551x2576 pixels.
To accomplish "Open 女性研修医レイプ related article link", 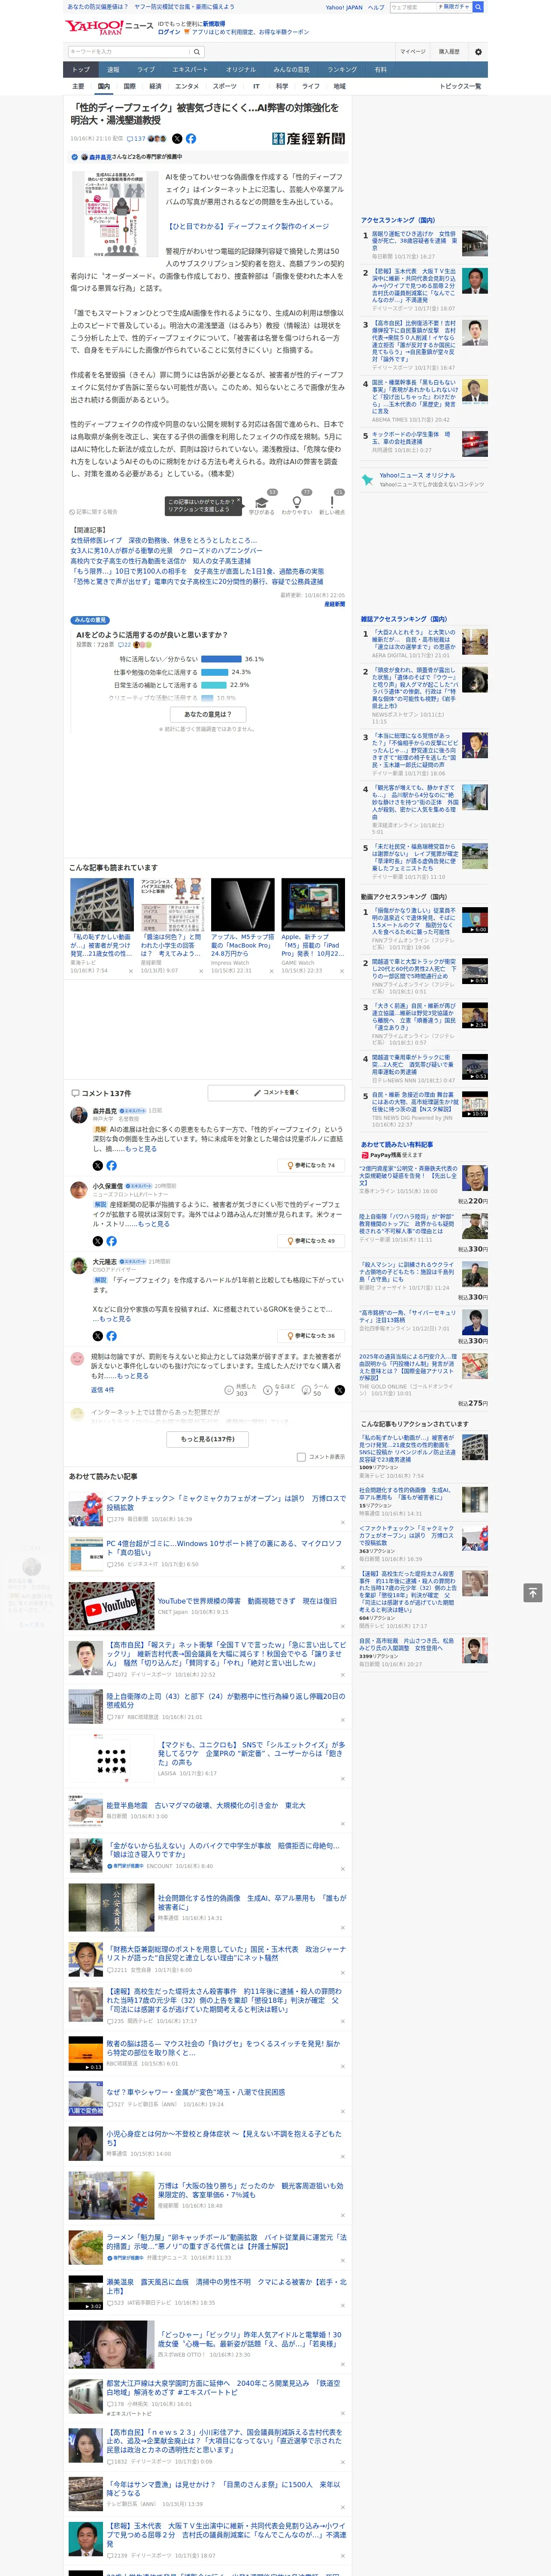I will point(163,540).
